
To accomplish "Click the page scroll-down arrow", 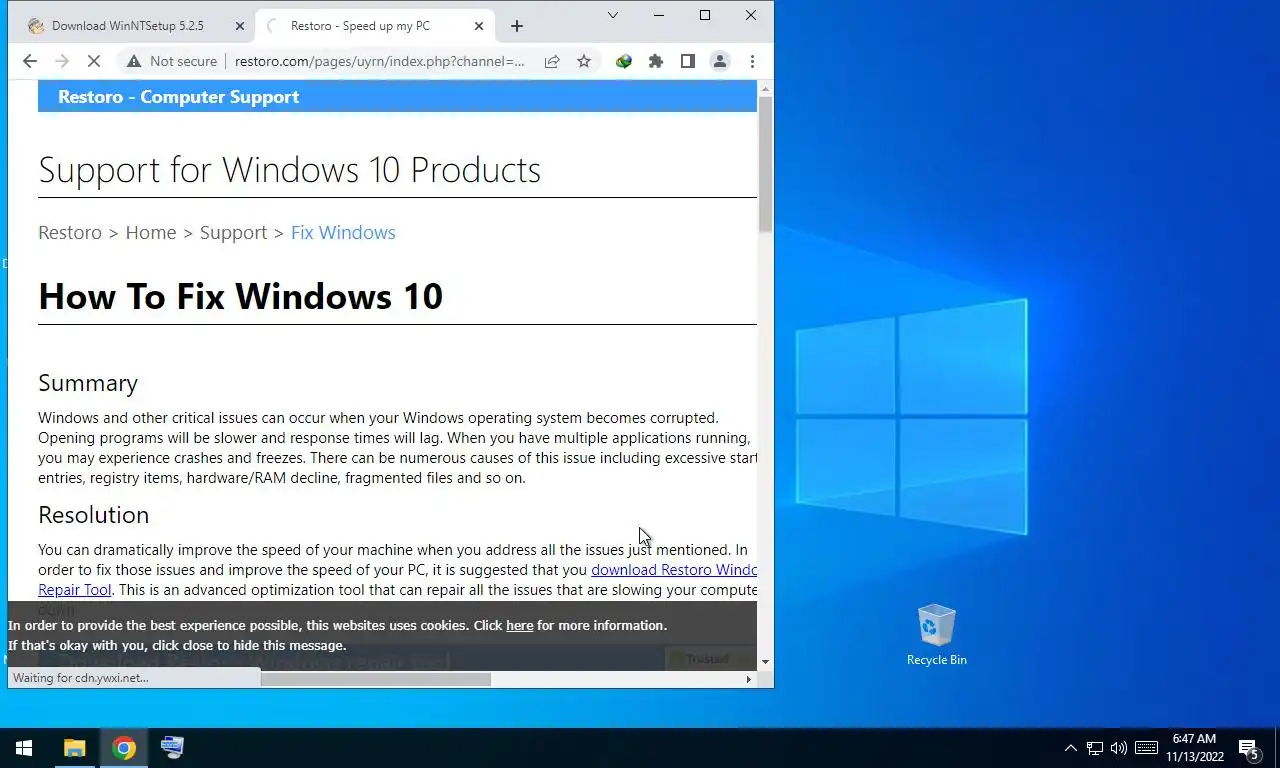I will coord(765,661).
